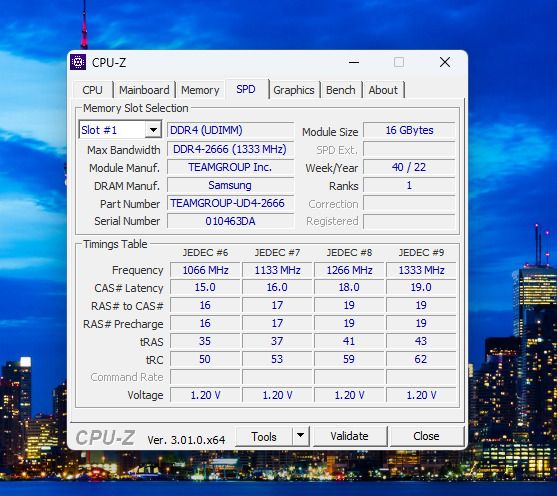Click the JEDEC #8 column header
Viewport: 557px width, 496px height.
pos(349,253)
